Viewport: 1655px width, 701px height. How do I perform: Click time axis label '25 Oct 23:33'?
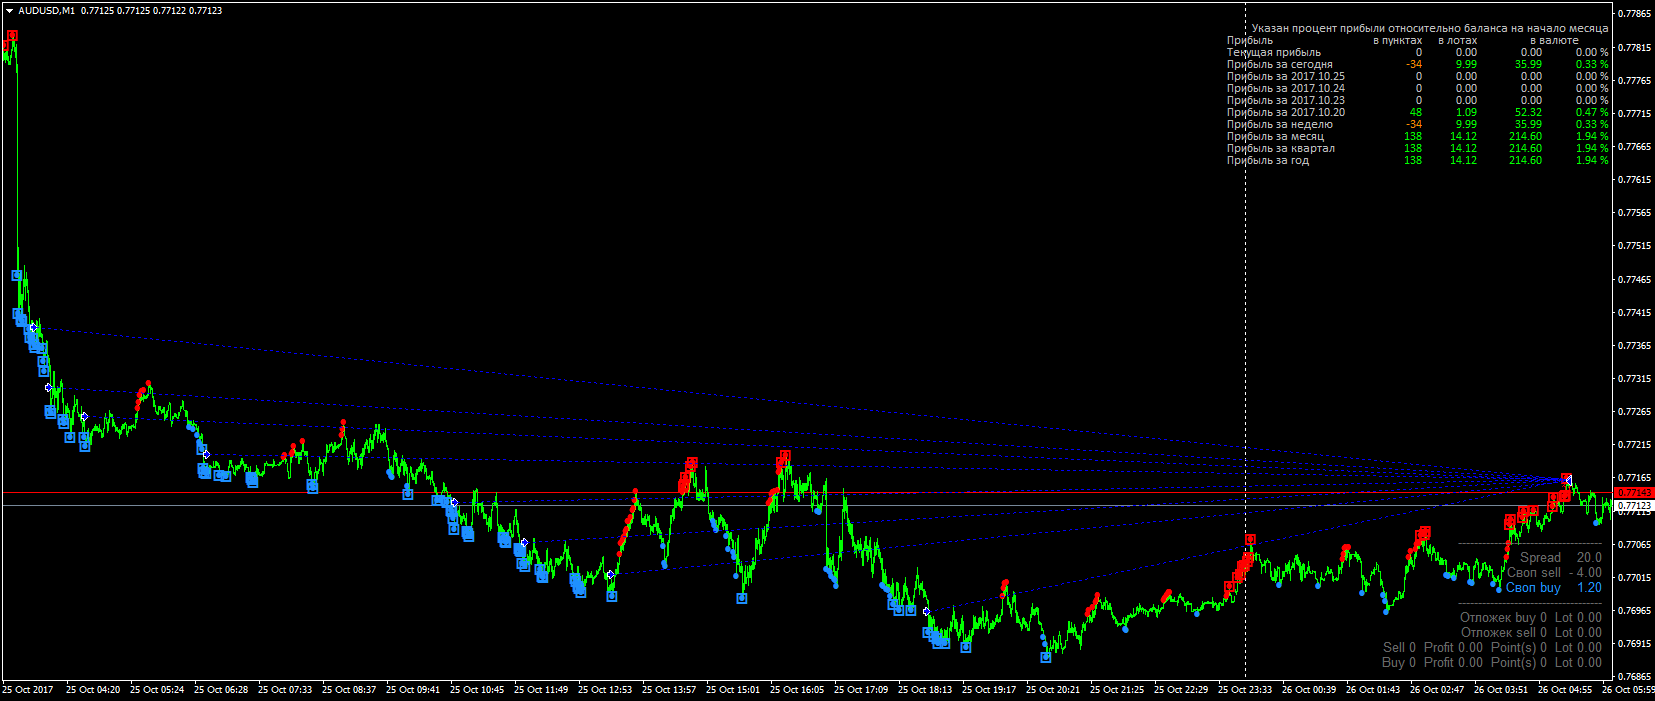1245,689
